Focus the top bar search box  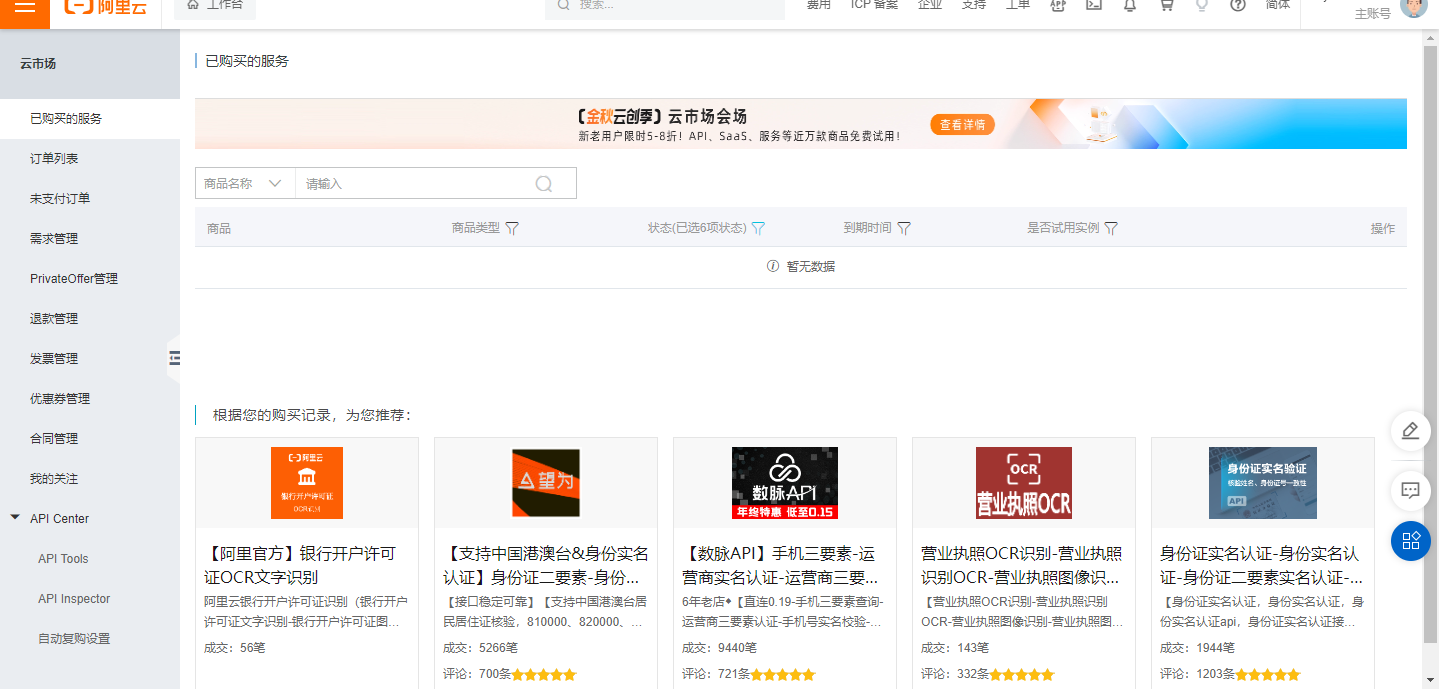(x=665, y=6)
